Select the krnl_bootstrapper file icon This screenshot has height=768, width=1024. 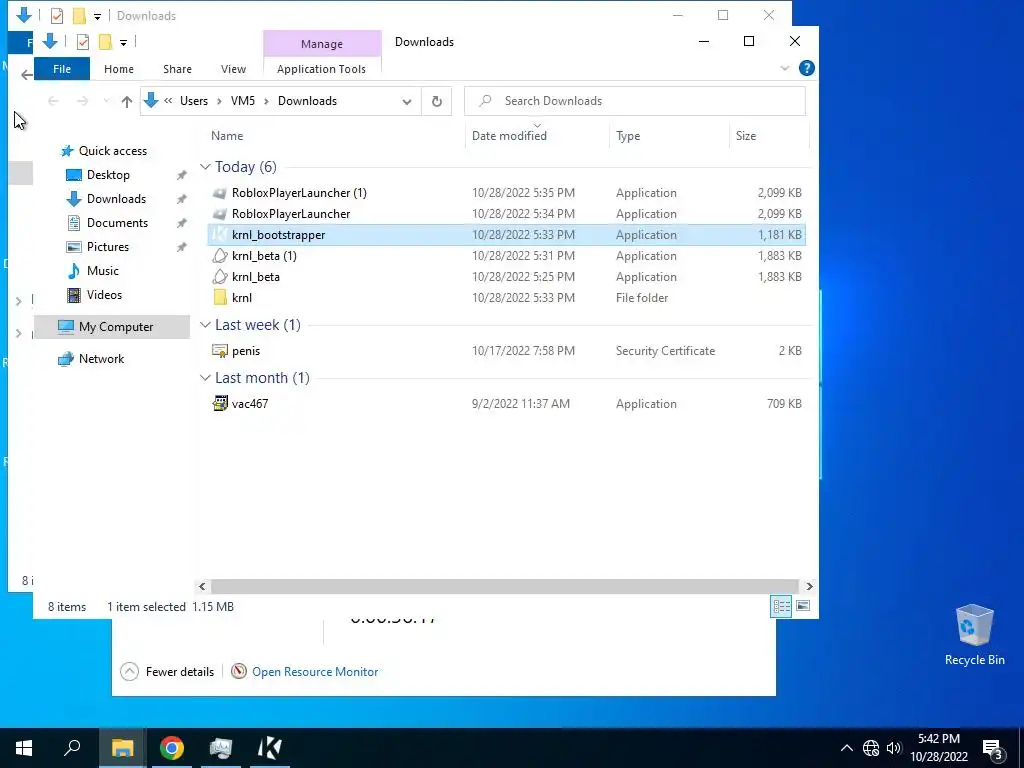220,234
